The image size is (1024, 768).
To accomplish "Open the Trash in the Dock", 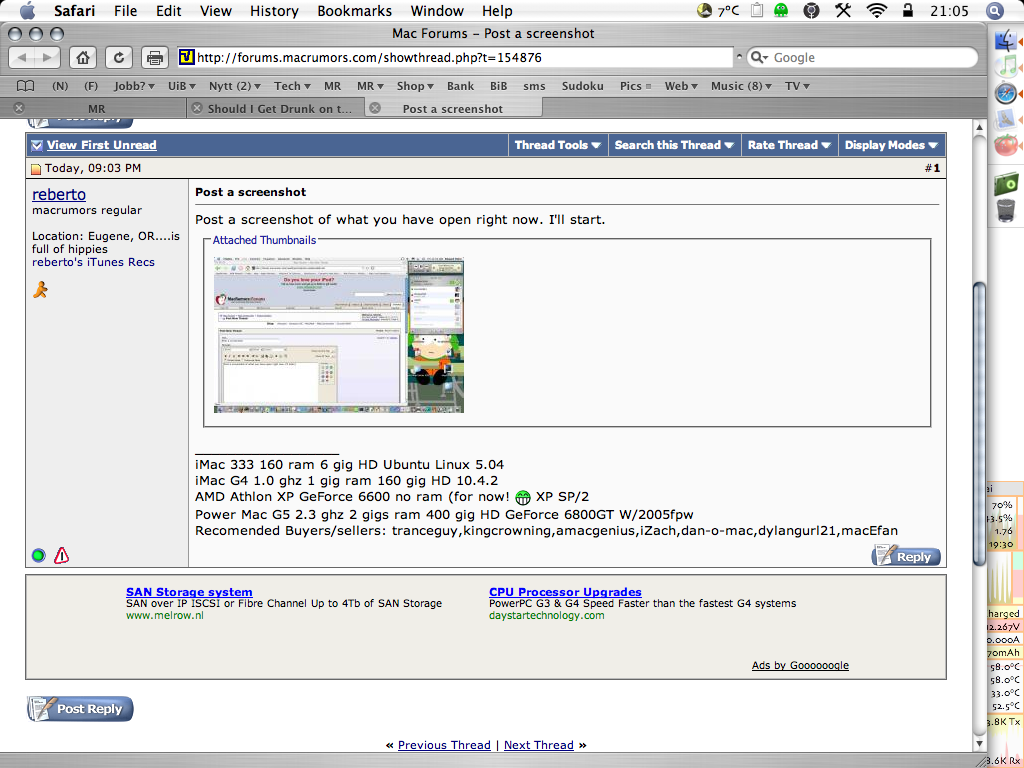I will click(x=1006, y=211).
